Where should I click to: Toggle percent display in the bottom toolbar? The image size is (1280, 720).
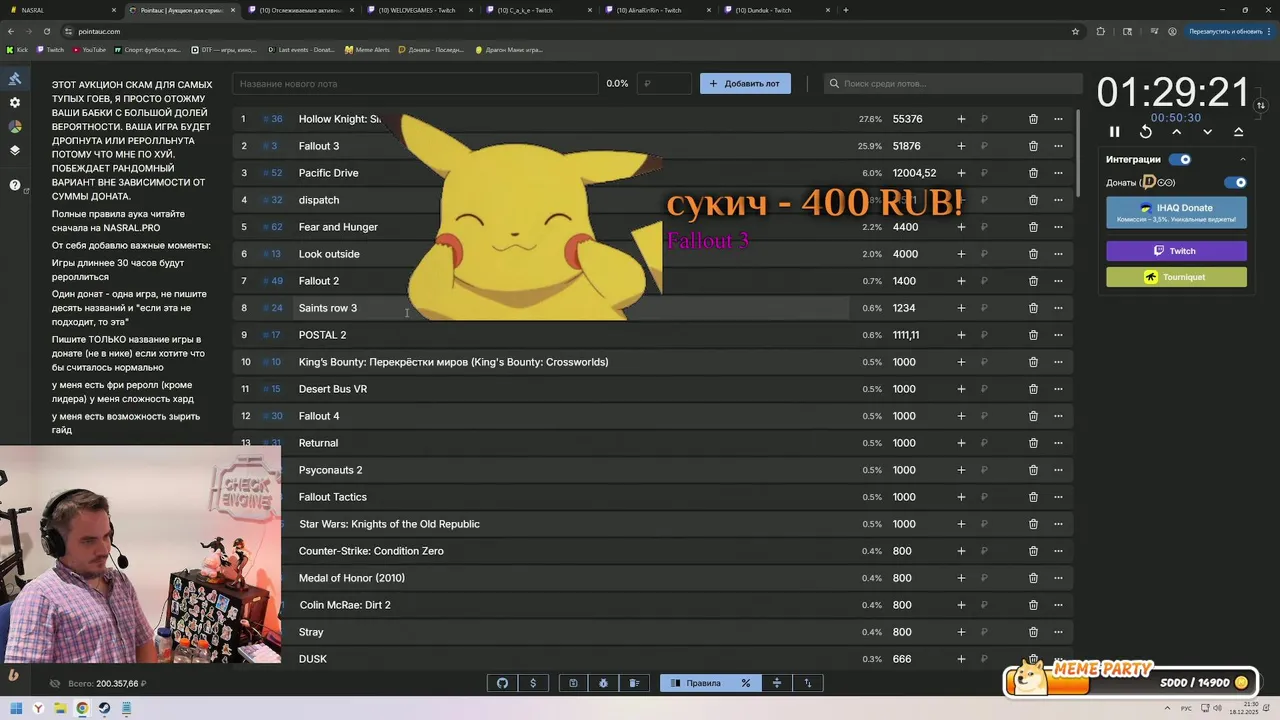pos(746,683)
